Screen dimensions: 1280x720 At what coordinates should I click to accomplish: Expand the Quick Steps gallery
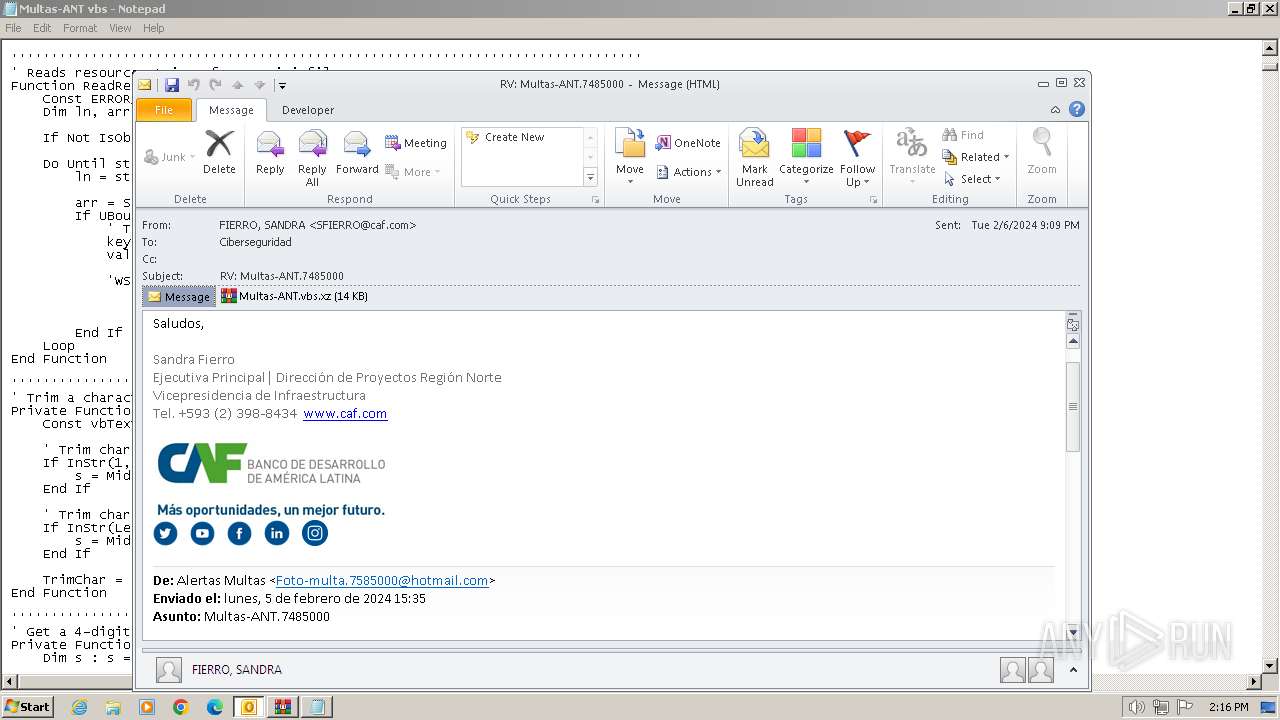590,177
